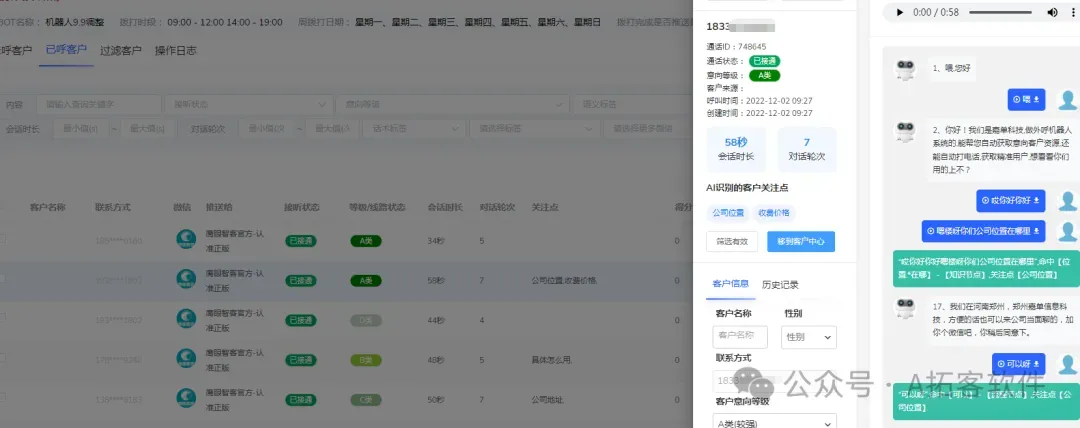Viewport: 1080px width, 428px height.
Task: Click the 最大值(s) call duration field
Action: click(x=147, y=129)
